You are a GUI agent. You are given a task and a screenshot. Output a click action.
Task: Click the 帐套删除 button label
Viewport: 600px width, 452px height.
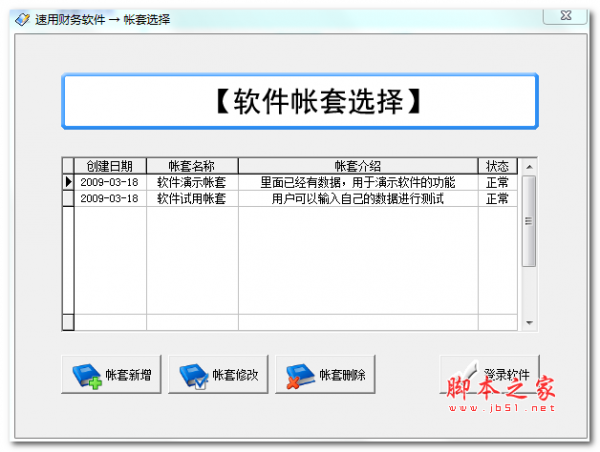coord(342,375)
